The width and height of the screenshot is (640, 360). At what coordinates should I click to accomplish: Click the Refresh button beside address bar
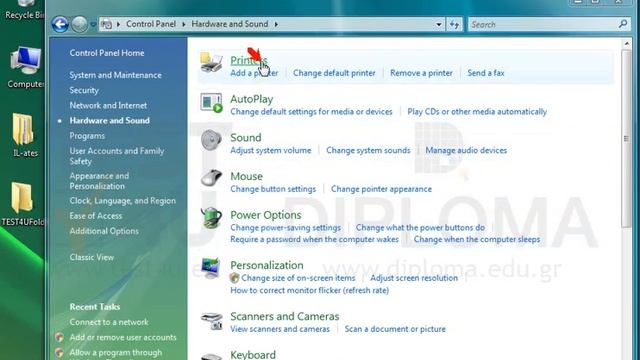(454, 24)
